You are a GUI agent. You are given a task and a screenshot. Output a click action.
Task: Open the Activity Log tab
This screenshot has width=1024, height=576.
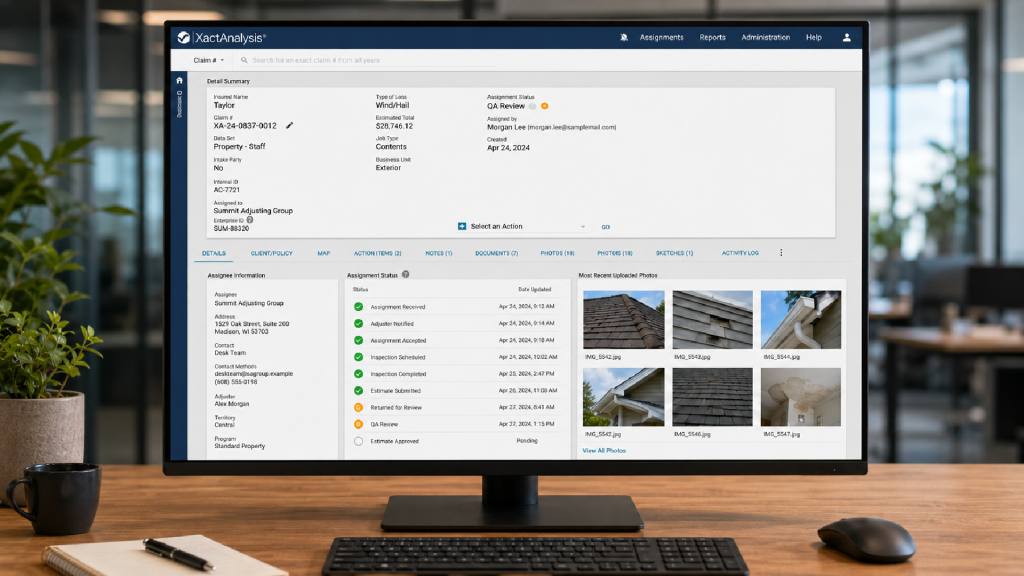click(x=740, y=253)
